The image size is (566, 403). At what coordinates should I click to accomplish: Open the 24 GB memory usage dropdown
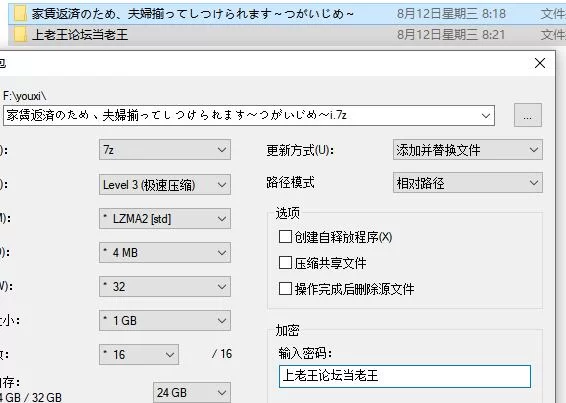point(192,393)
